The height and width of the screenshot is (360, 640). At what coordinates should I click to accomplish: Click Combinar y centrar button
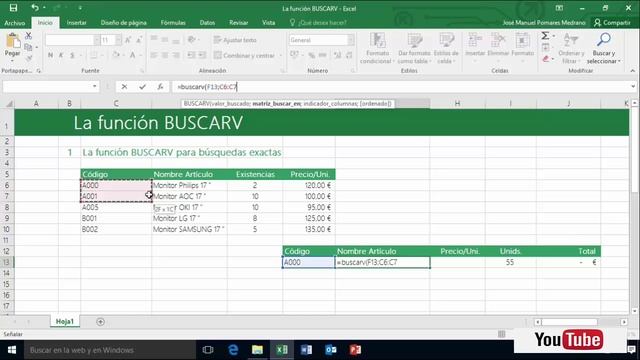(x=244, y=55)
